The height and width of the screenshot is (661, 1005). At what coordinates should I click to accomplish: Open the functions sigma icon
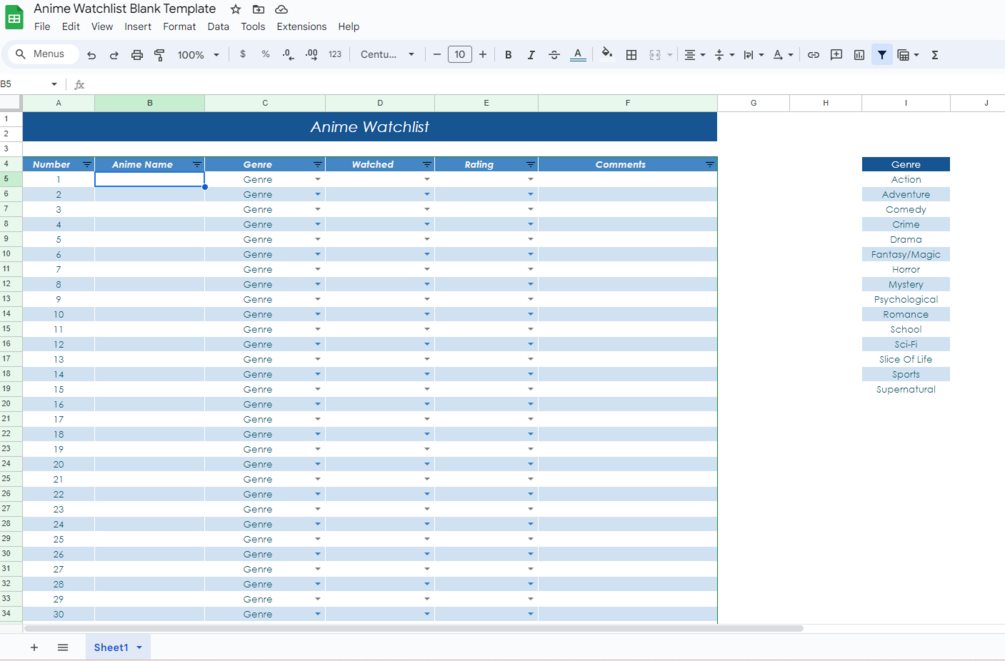935,55
